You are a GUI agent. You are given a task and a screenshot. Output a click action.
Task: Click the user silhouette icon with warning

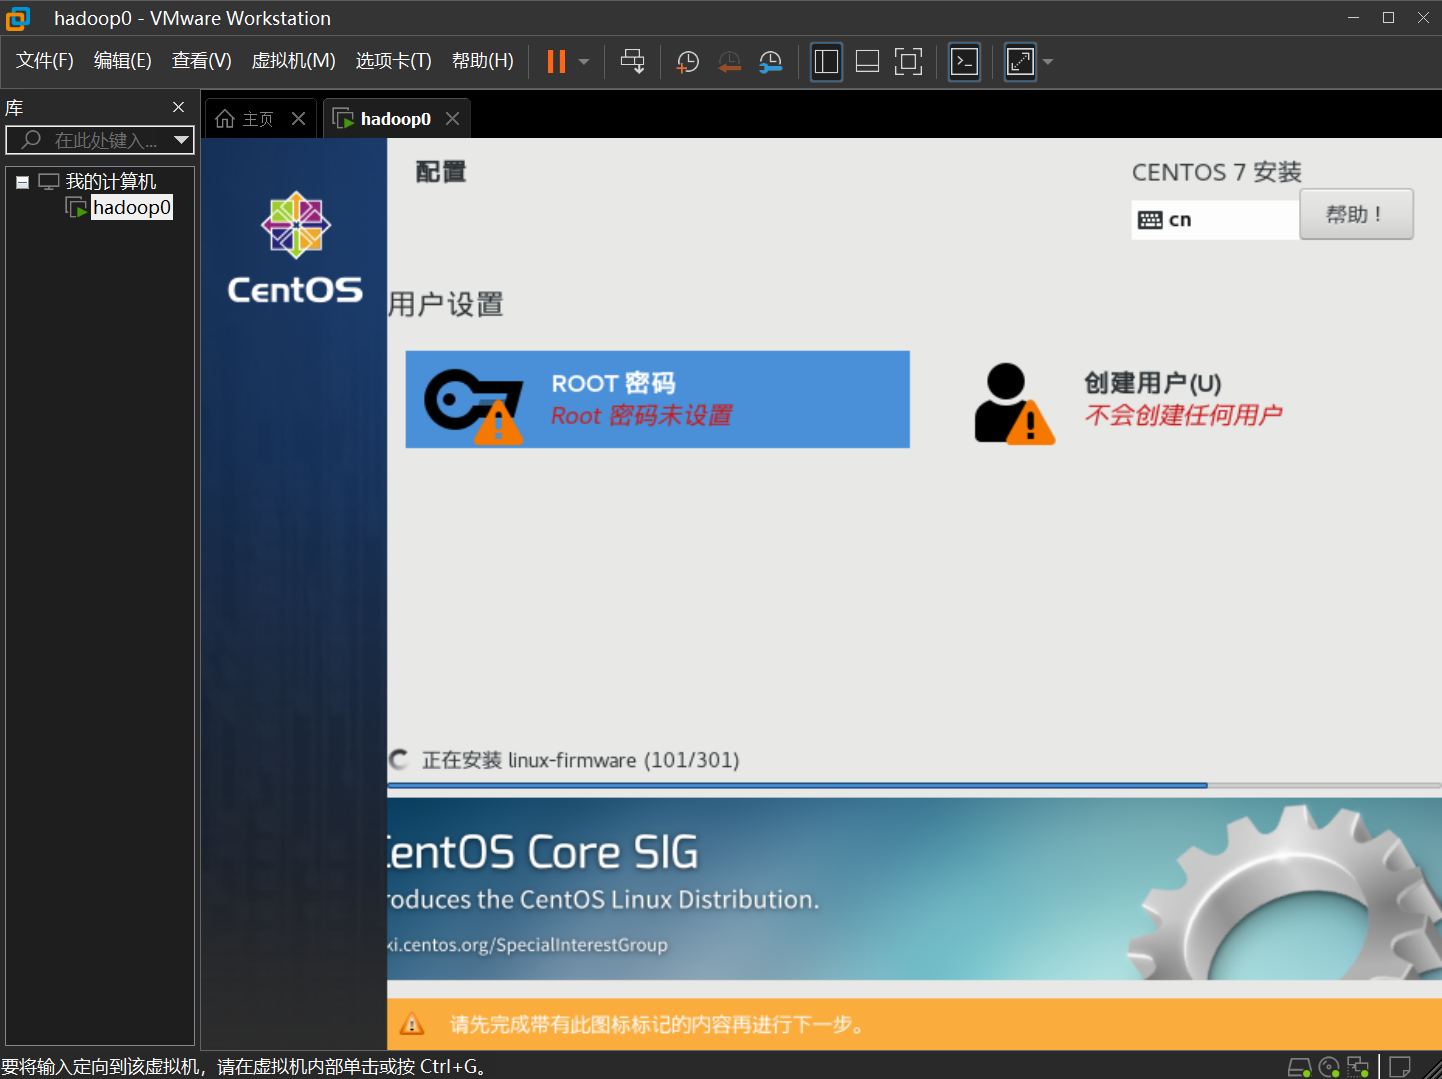(x=1014, y=403)
